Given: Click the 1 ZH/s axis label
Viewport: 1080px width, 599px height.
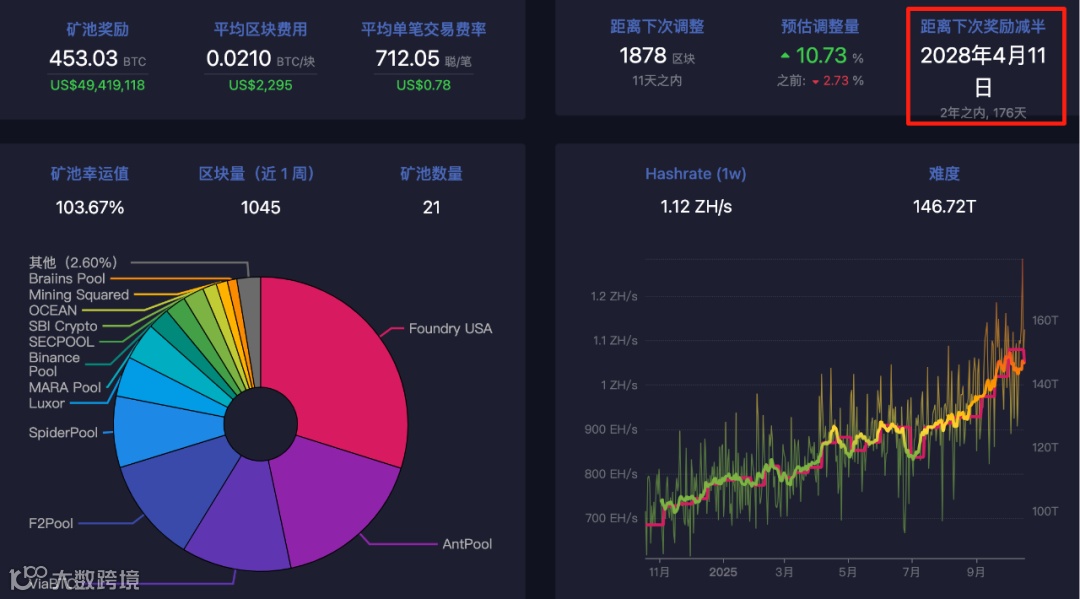Looking at the screenshot, I should point(619,385).
